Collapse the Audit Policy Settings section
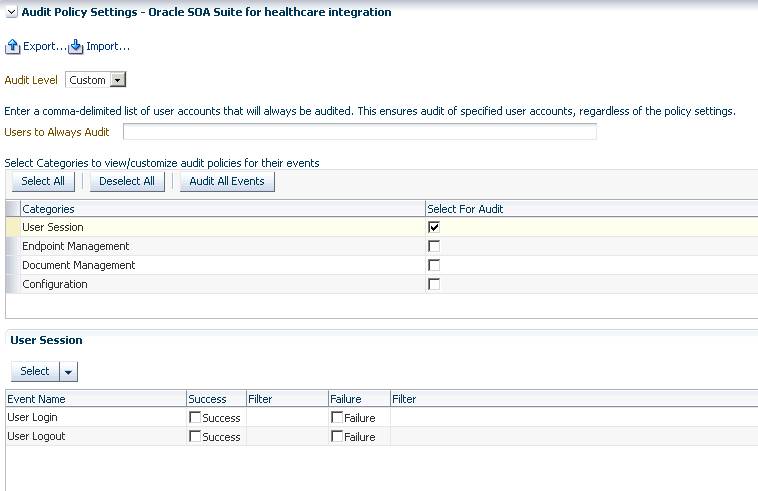Image resolution: width=758 pixels, height=491 pixels. [x=12, y=13]
